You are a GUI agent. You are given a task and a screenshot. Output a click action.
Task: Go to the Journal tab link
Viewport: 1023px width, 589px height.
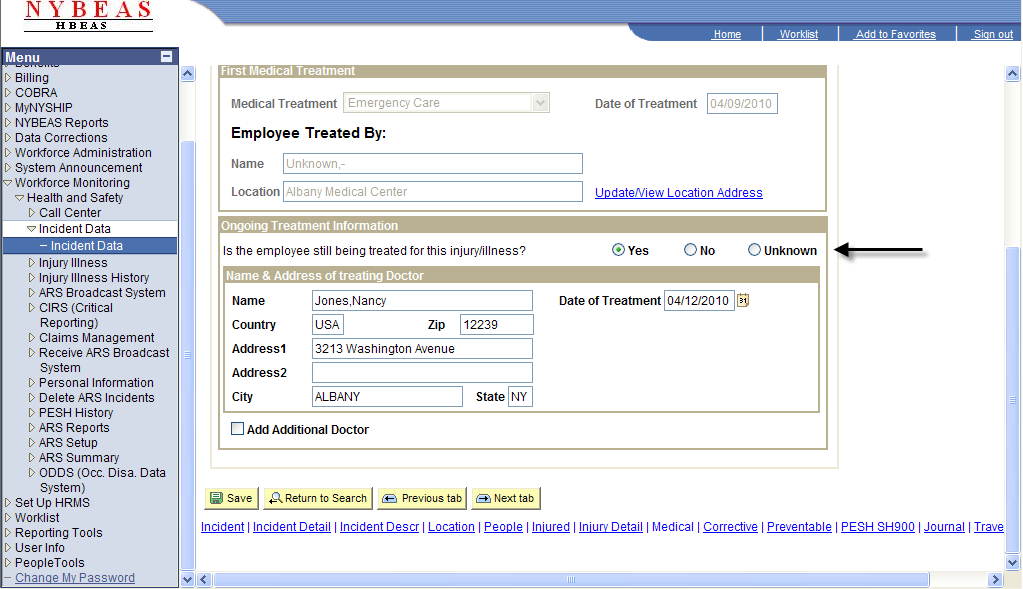click(x=944, y=527)
